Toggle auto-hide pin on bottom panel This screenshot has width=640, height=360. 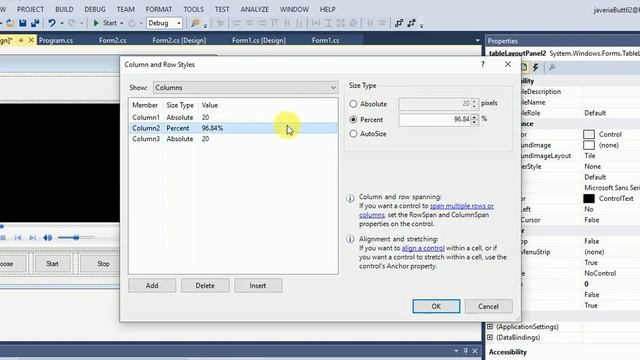point(466,351)
